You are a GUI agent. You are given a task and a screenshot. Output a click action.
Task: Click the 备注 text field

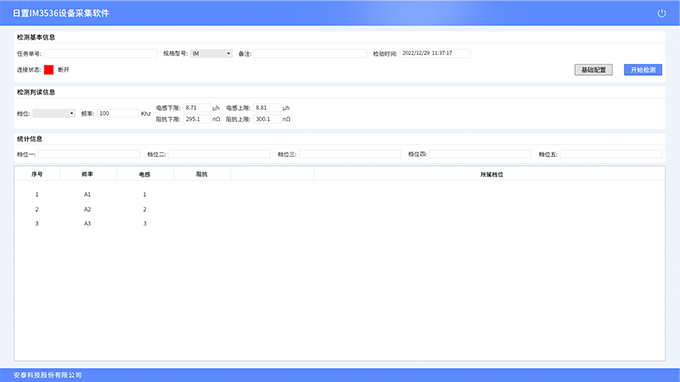(311, 53)
